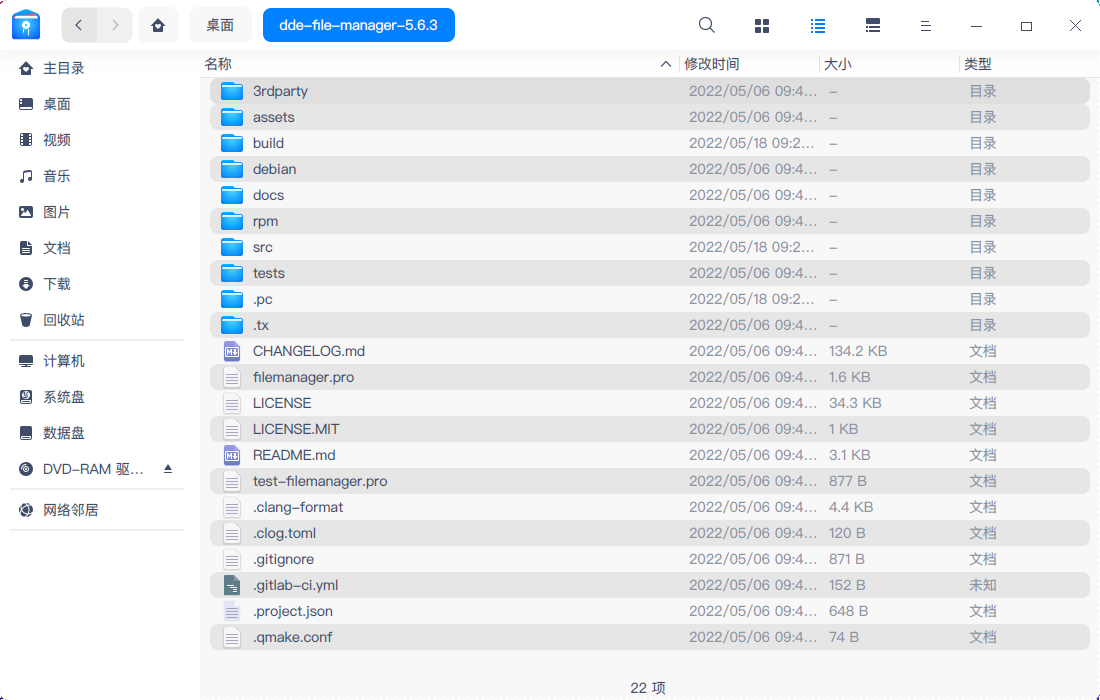
Task: Click the CHANGELOG.md markdown file icon
Action: pos(232,351)
